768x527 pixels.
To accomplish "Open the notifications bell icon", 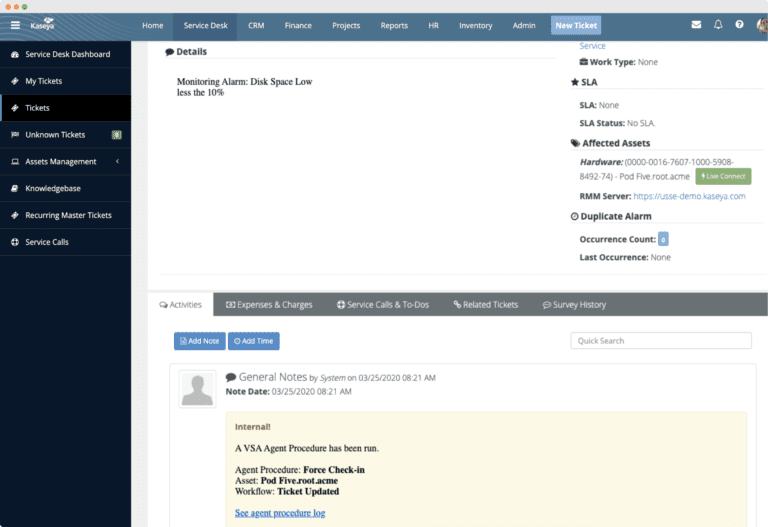I will pyautogui.click(x=718, y=24).
